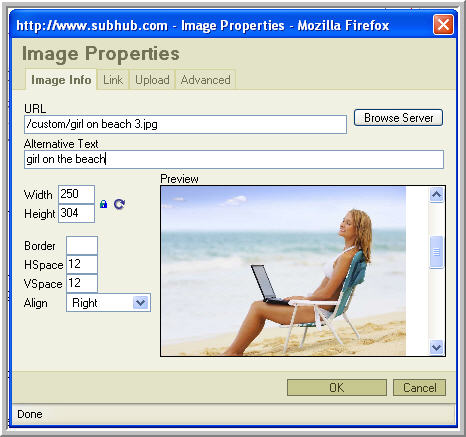Close the Image Properties window
466x437 pixels.
(x=443, y=25)
